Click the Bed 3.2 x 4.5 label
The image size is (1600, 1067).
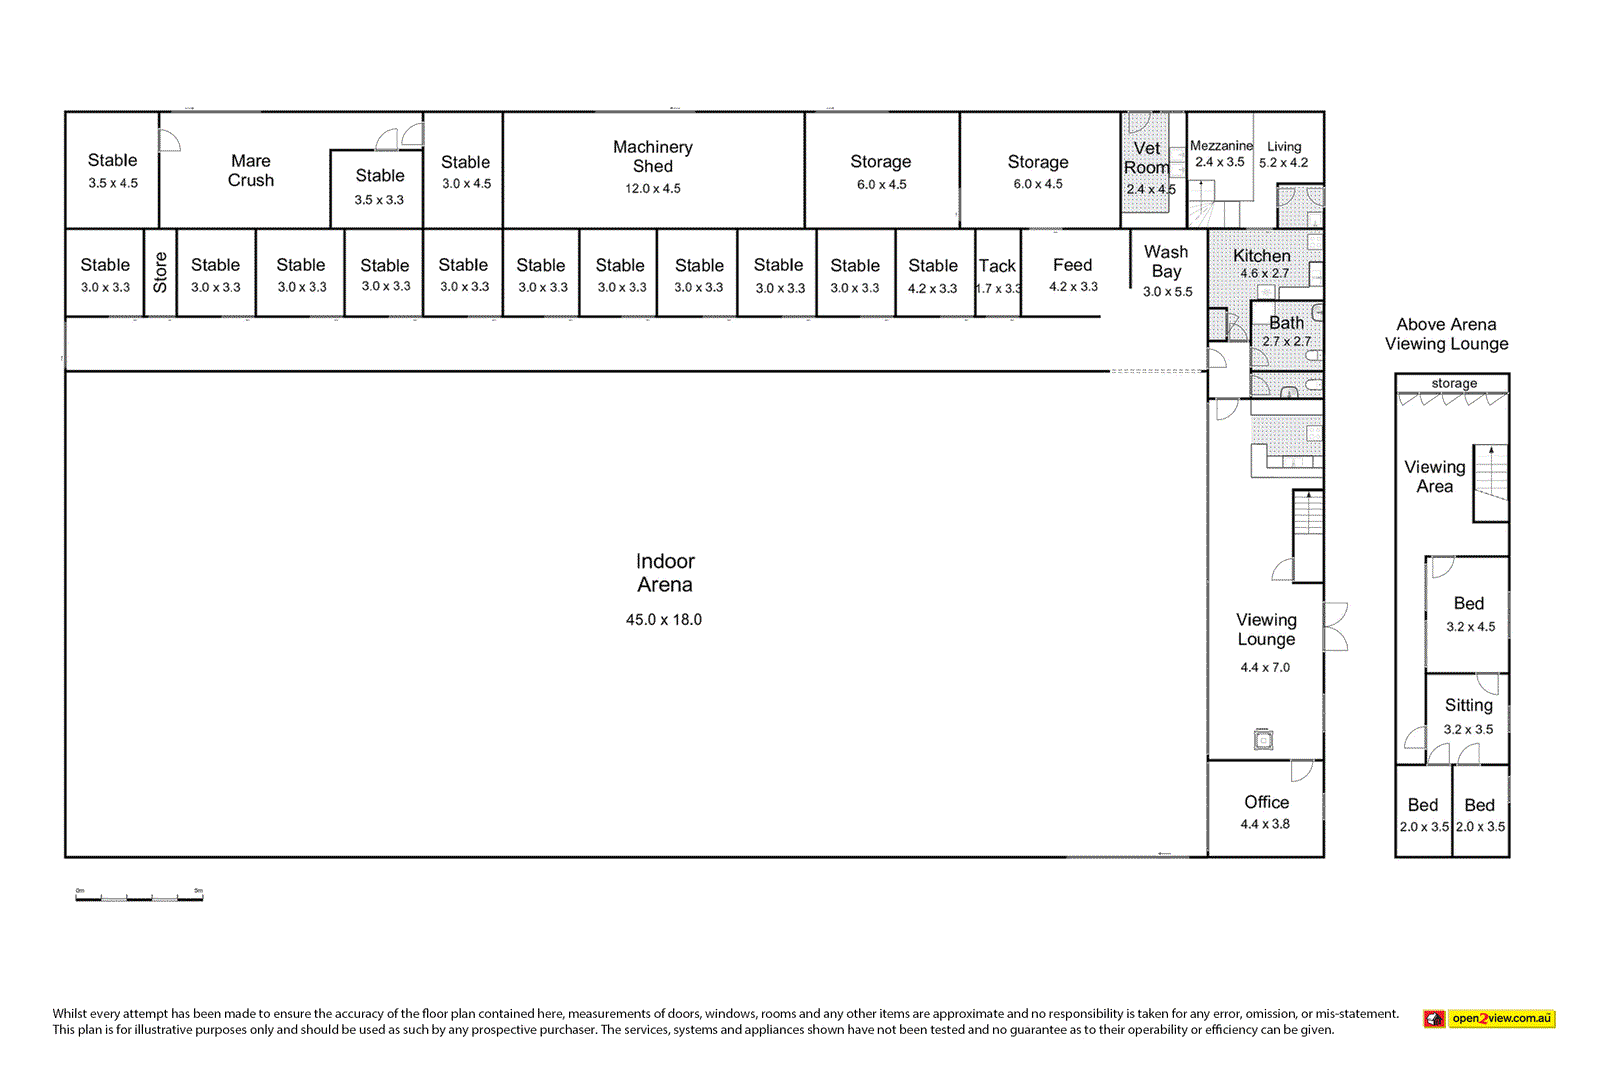(1470, 614)
